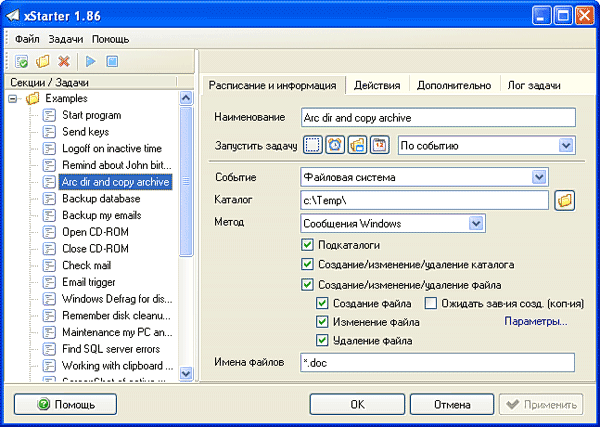Select the Remind about John birt... task
Screen dimensions: 600x427
(x=117, y=165)
